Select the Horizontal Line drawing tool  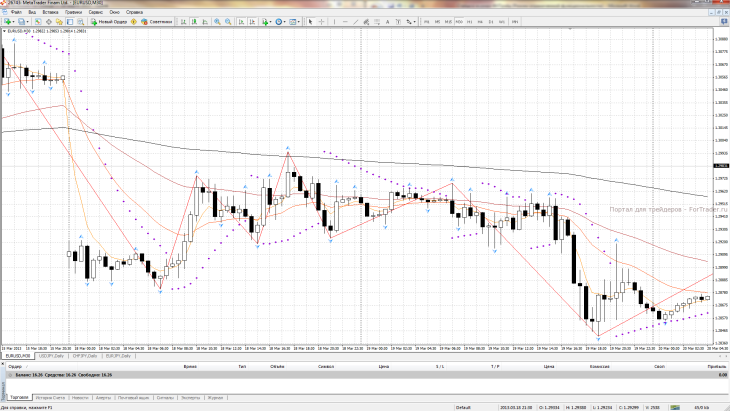tap(345, 21)
